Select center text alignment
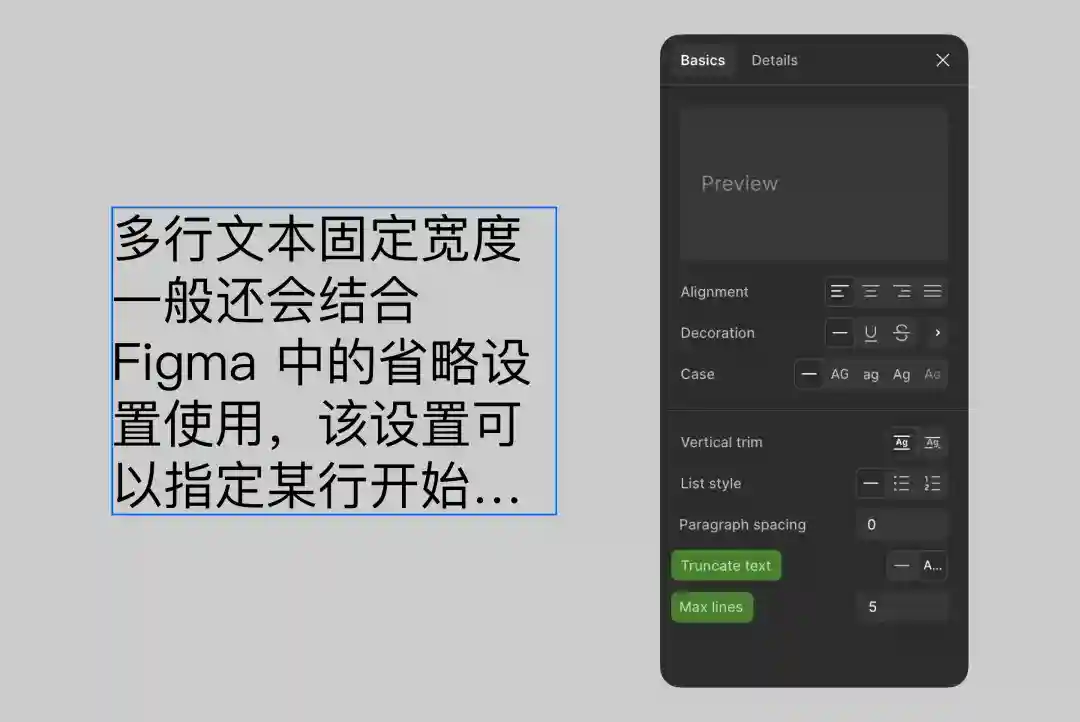 871,291
